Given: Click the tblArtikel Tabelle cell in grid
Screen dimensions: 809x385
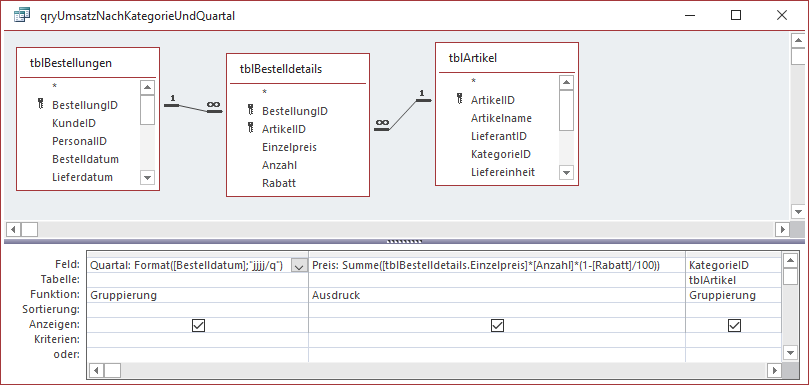Looking at the screenshot, I should 733,280.
